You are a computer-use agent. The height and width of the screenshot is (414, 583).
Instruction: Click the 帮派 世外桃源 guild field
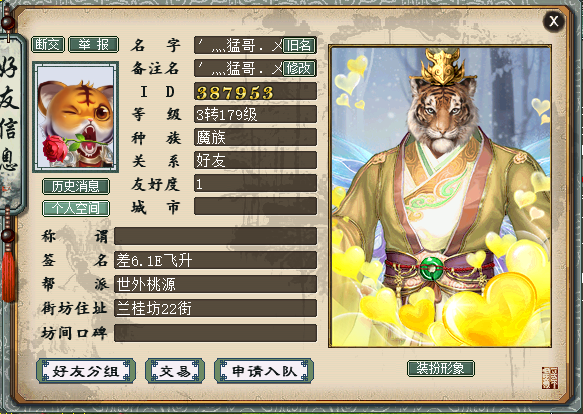pos(216,284)
